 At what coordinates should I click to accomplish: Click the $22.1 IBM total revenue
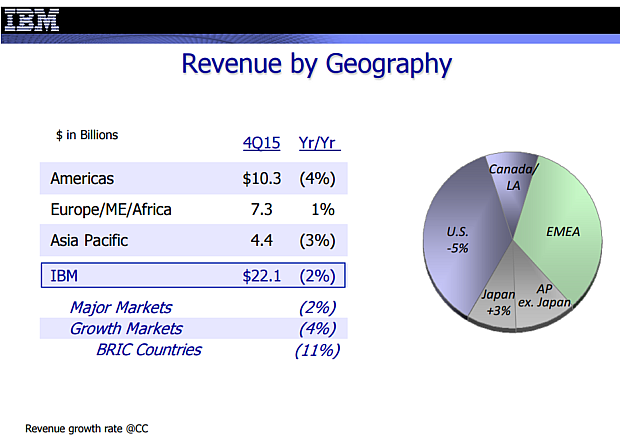[x=261, y=276]
